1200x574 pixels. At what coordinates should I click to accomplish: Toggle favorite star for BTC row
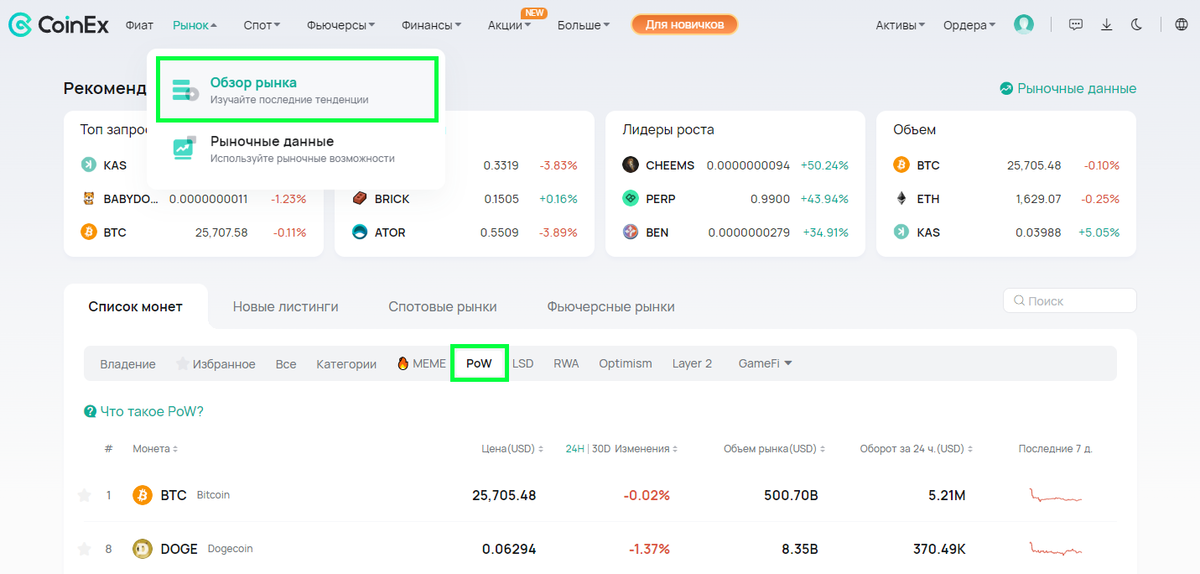pyautogui.click(x=84, y=495)
